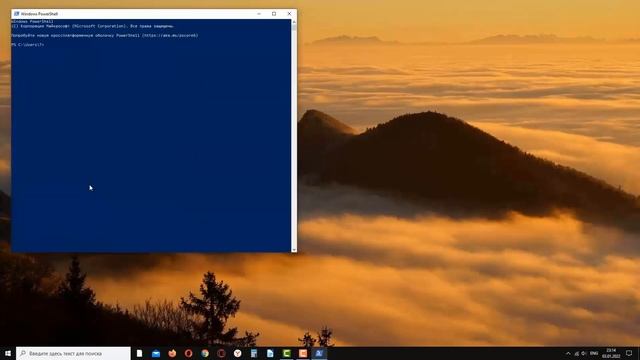Open network status in system tray
The height and width of the screenshot is (360, 640).
pyautogui.click(x=577, y=353)
